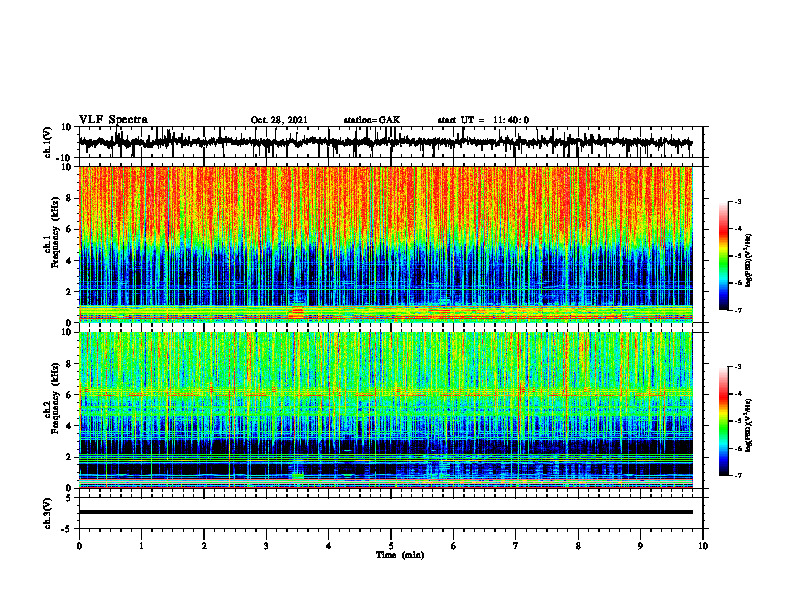Click ch.1 spectrogram frequency tick "6"
The image size is (792, 612).
pyautogui.click(x=70, y=229)
